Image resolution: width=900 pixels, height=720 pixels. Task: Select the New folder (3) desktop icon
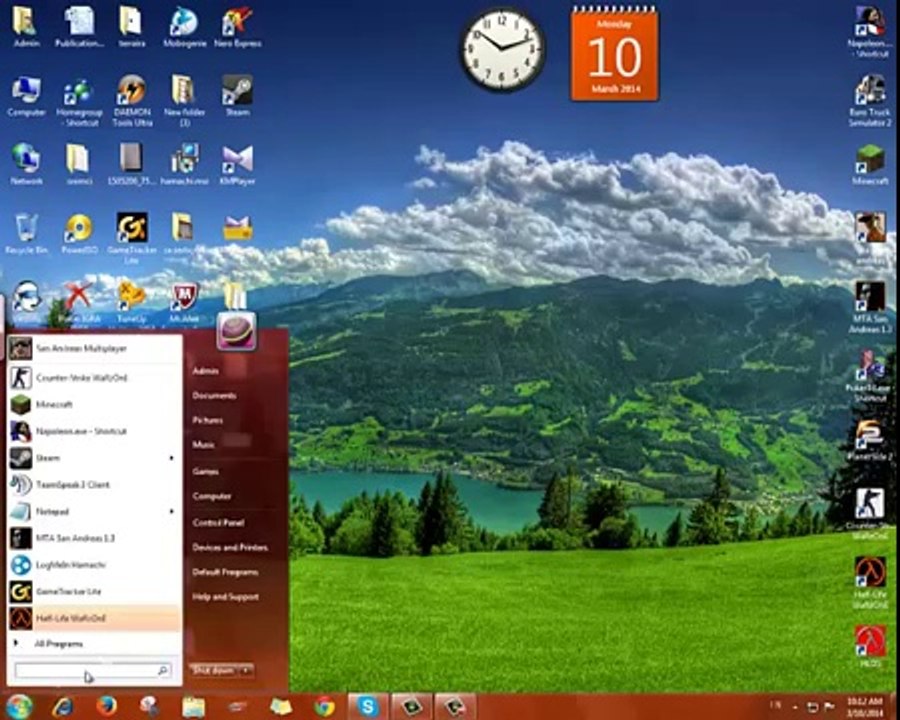coord(184,100)
